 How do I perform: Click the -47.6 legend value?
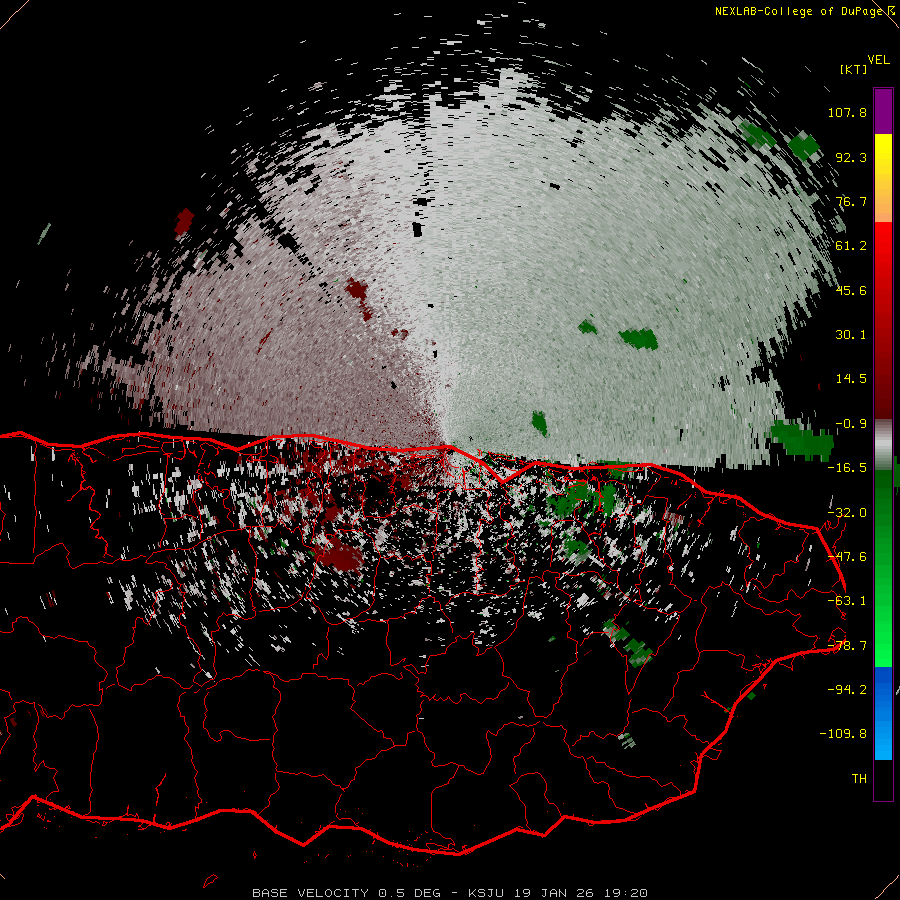(847, 557)
